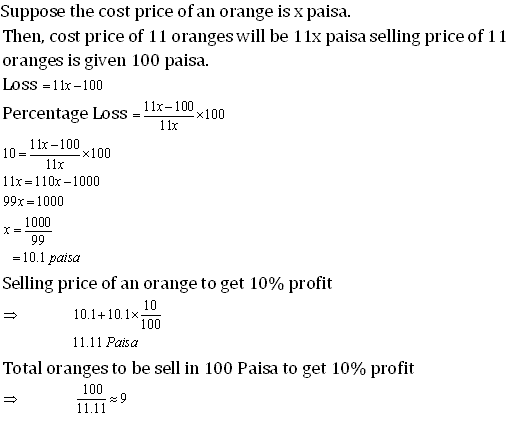Image resolution: width=511 pixels, height=424 pixels.
Task: Click the fraction 10 over 100
Action: [x=151, y=315]
